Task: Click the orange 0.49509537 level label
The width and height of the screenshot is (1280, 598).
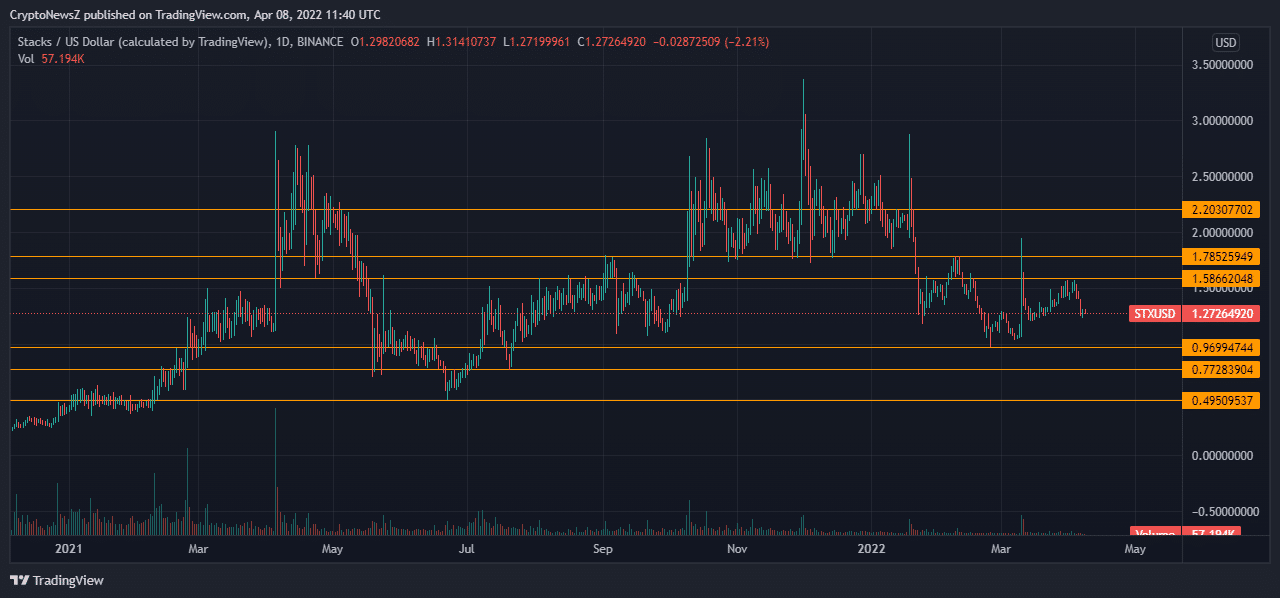Action: [1220, 402]
